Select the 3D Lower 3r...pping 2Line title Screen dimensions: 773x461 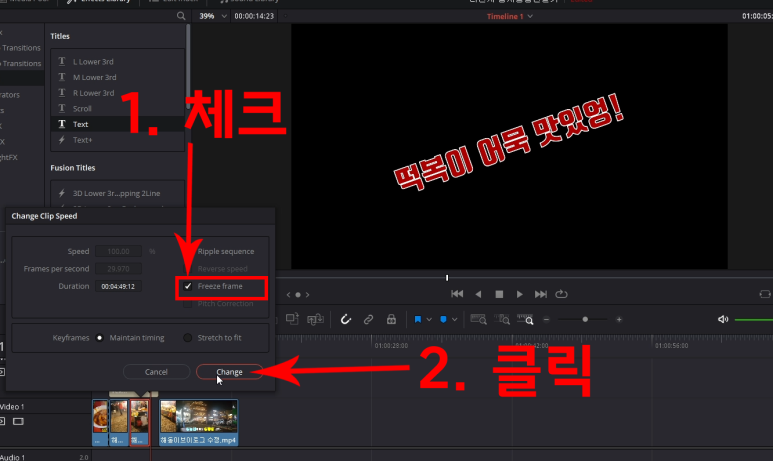click(117, 193)
